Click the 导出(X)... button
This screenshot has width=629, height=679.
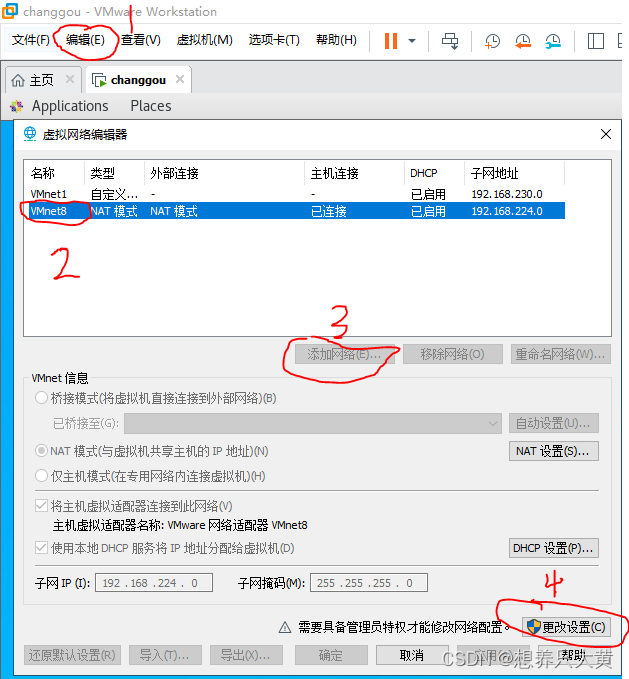(x=246, y=655)
